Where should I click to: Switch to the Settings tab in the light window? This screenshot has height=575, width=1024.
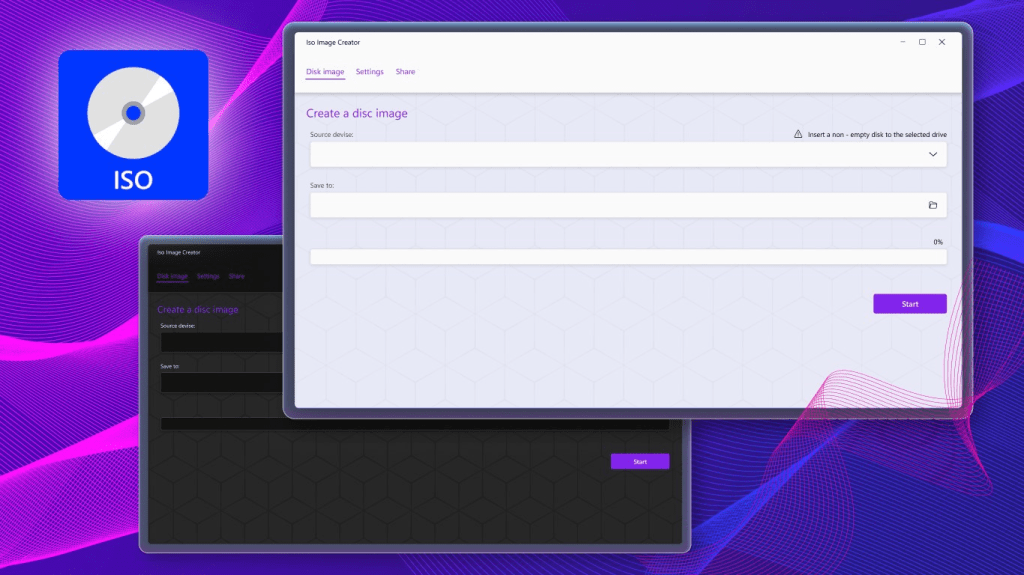coord(369,72)
